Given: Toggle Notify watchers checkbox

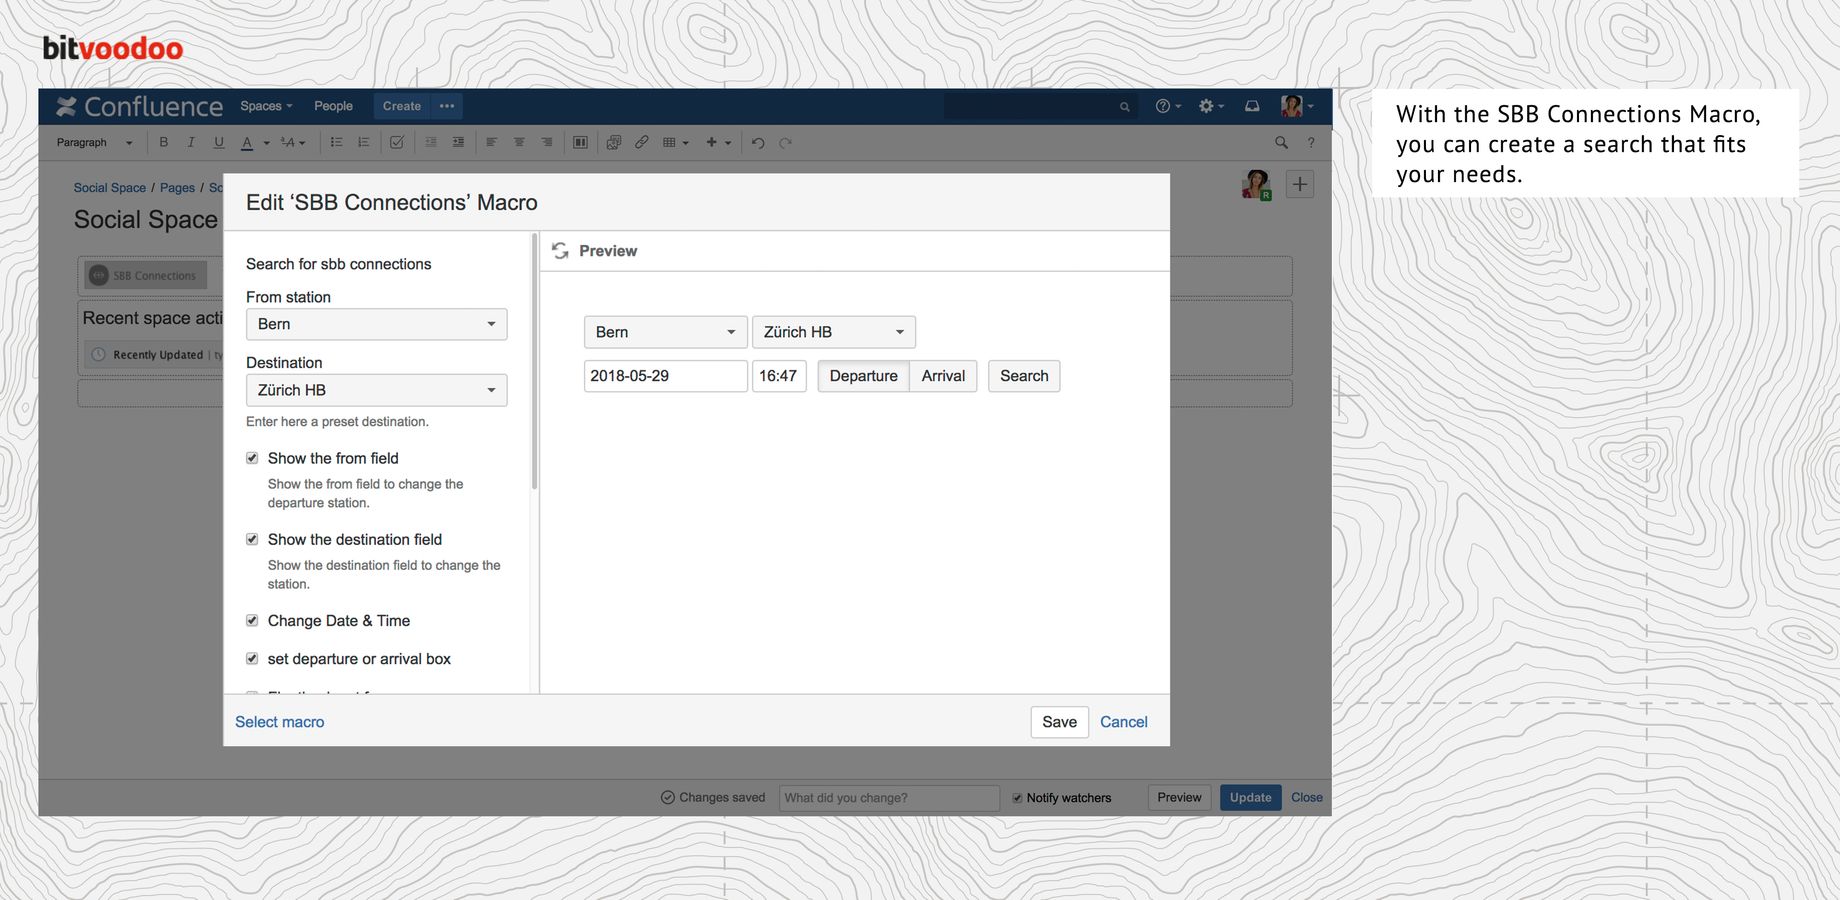Looking at the screenshot, I should [1017, 798].
